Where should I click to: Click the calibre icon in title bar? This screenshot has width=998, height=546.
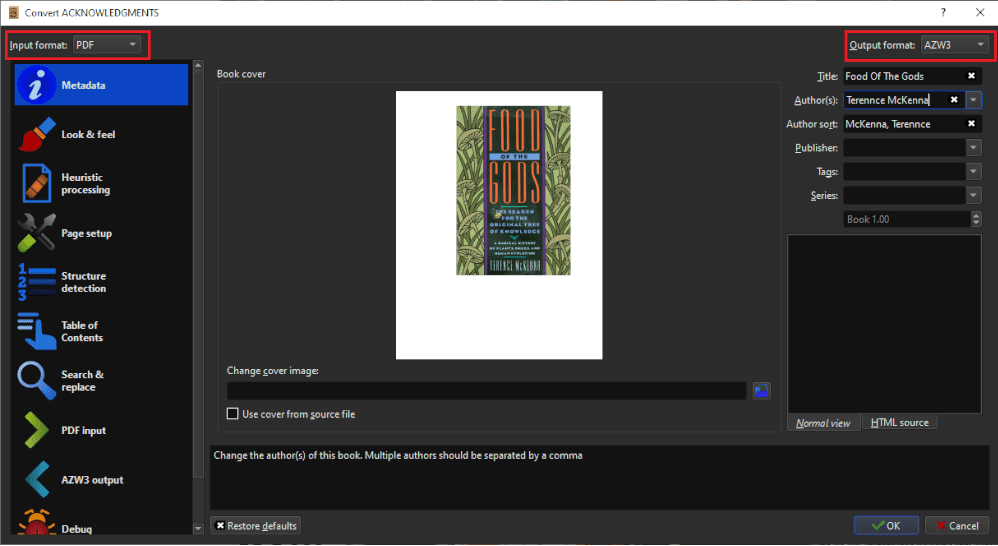coord(13,12)
